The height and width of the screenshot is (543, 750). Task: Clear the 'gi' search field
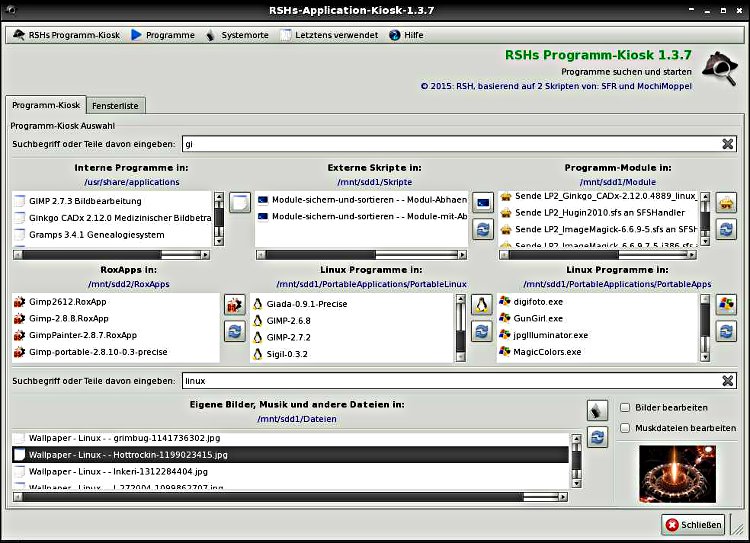pos(728,144)
